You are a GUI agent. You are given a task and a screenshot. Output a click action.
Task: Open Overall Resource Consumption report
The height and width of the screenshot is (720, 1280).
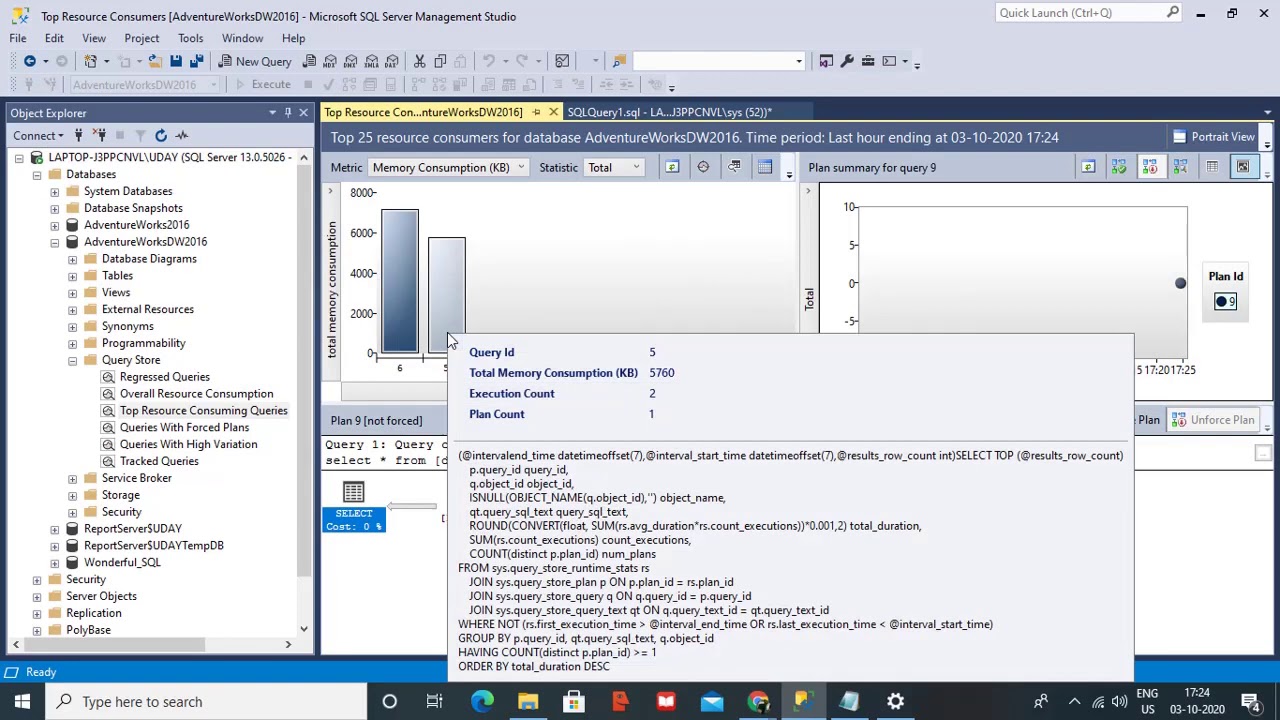[x=196, y=394]
